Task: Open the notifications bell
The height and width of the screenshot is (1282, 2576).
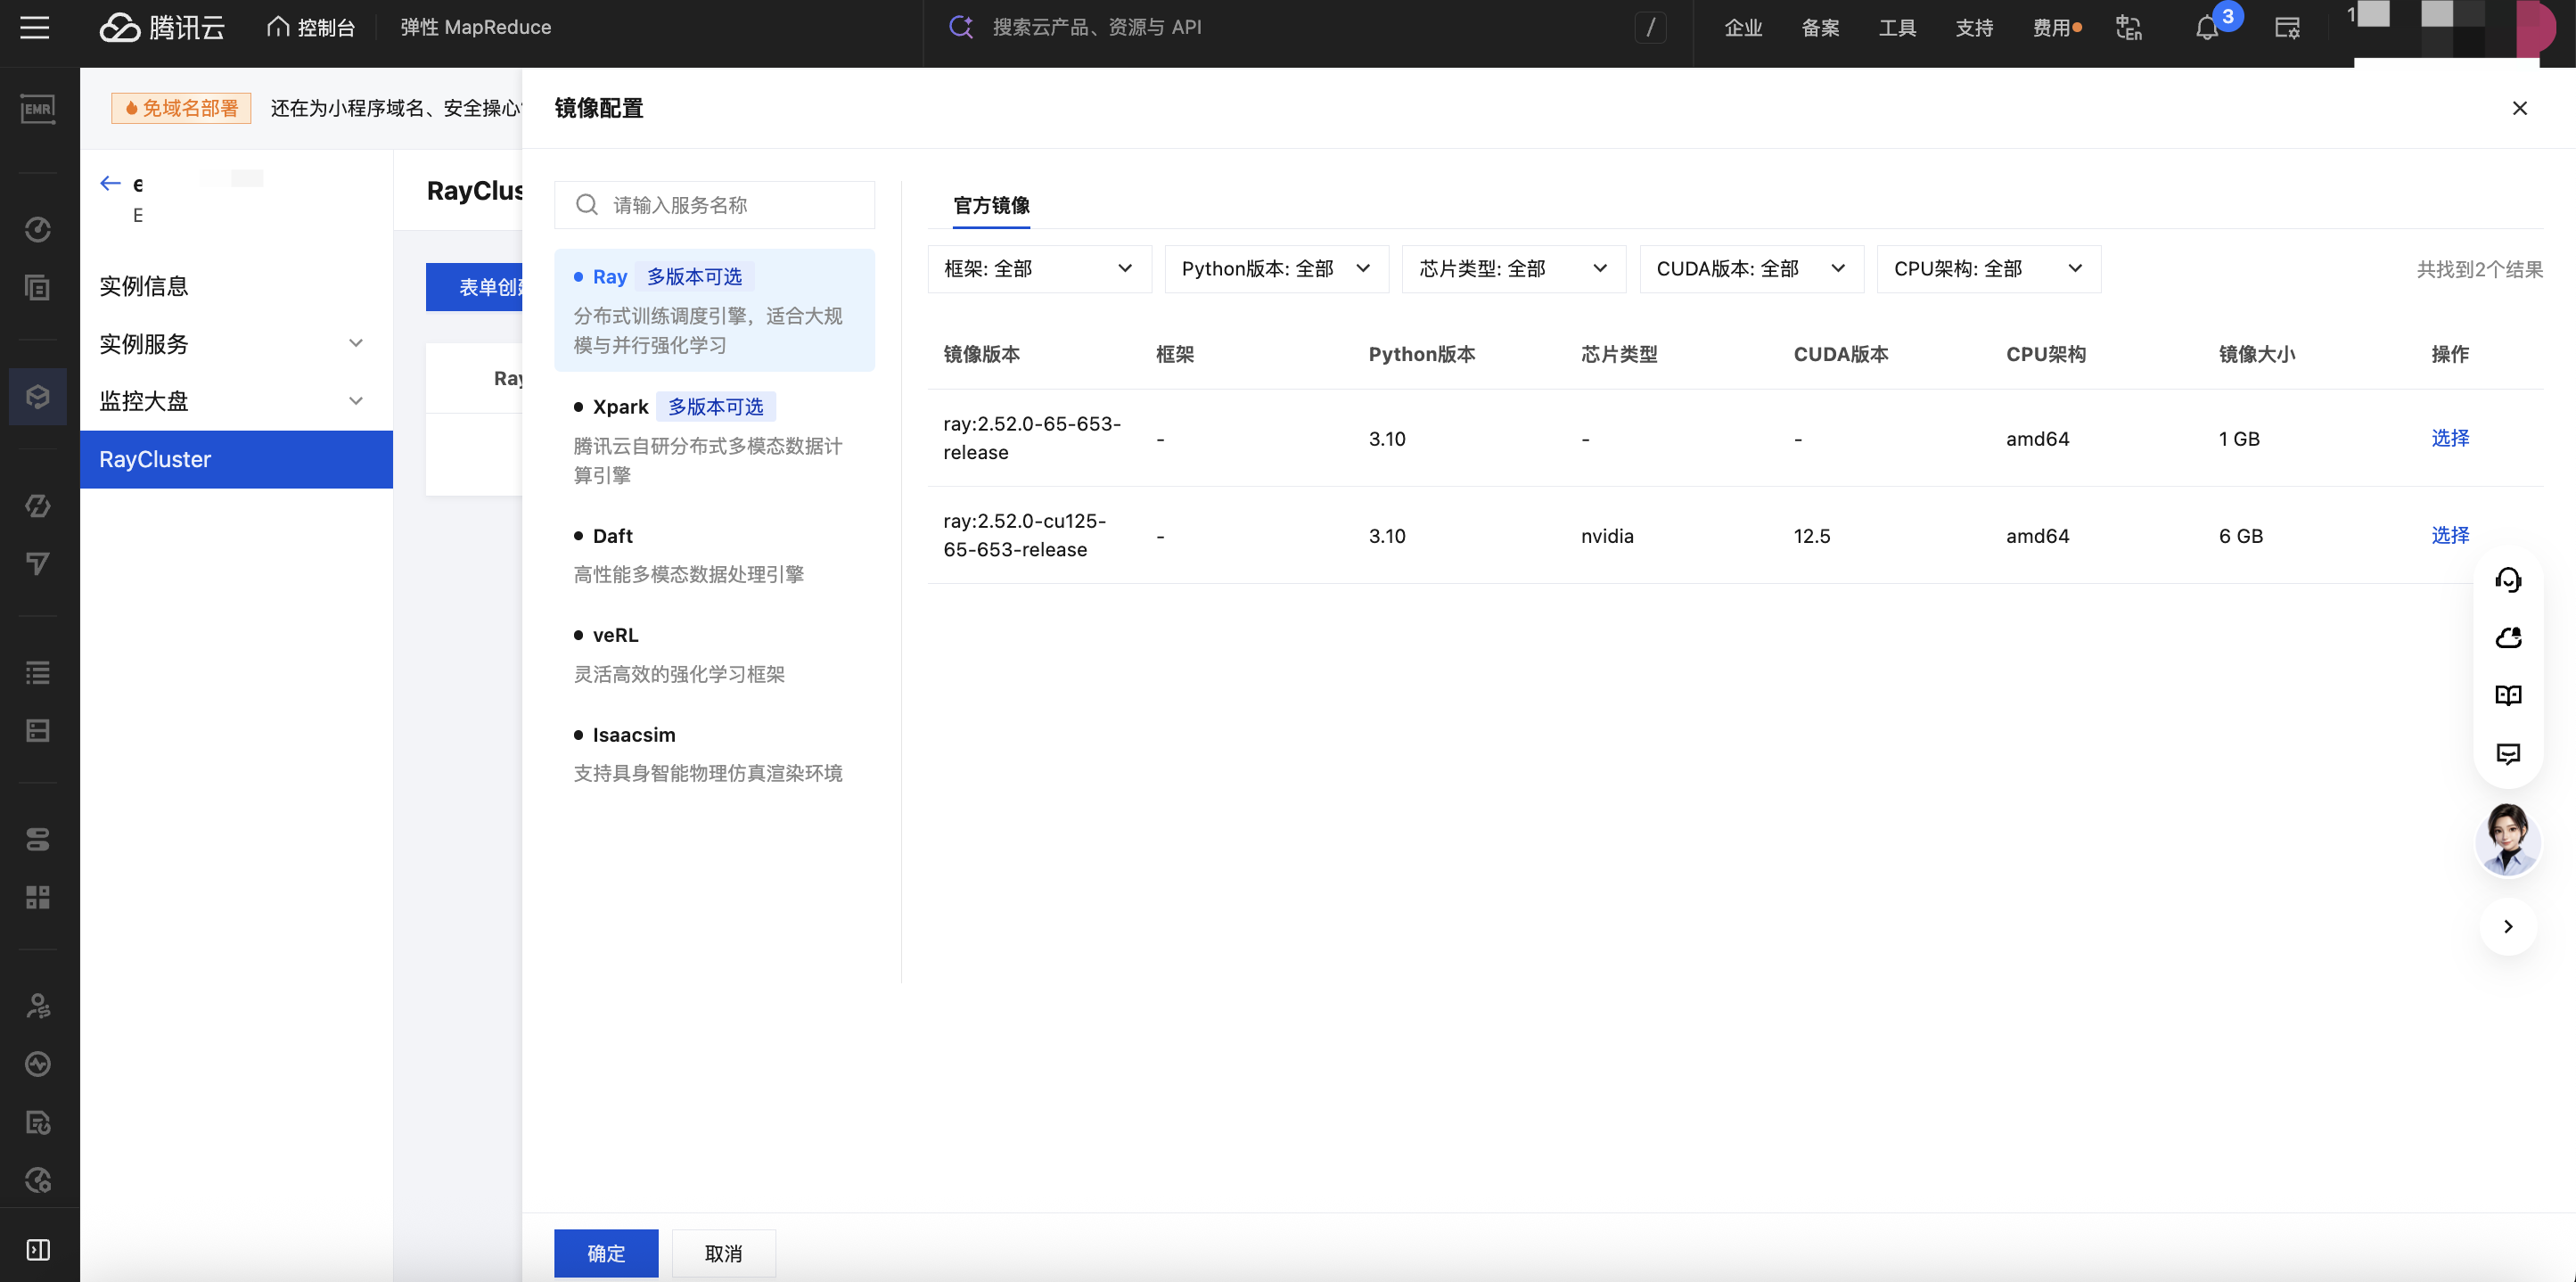Action: (2207, 27)
